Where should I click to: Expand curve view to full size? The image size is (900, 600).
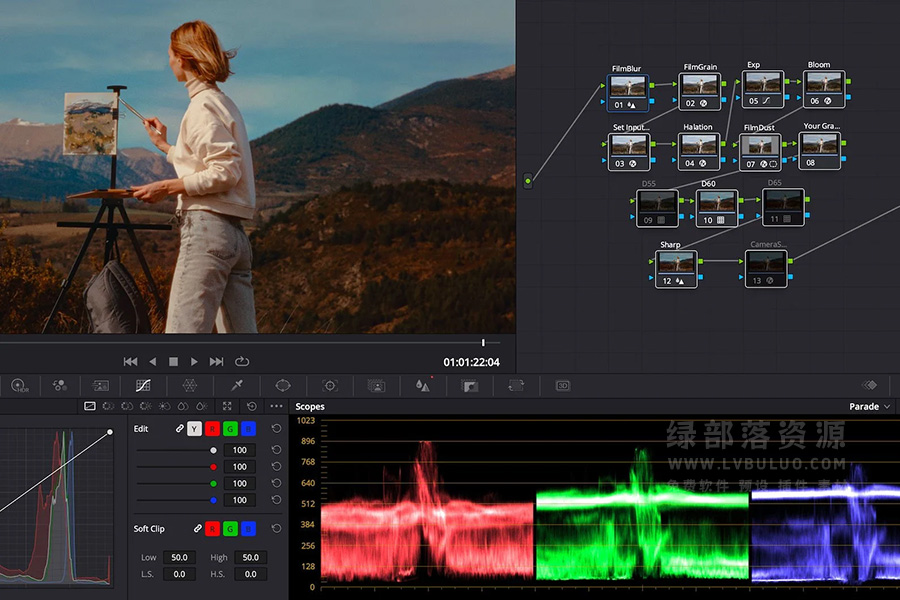tap(227, 406)
